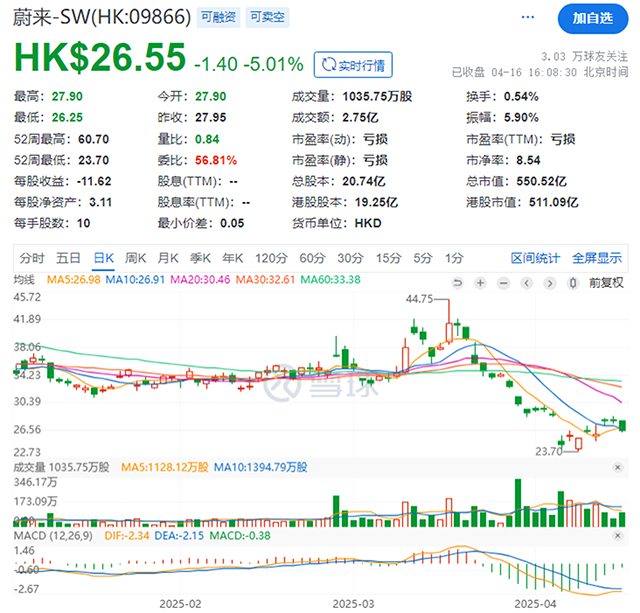Select the 日K chart tab
Image resolution: width=640 pixels, height=613 pixels.
[103, 258]
